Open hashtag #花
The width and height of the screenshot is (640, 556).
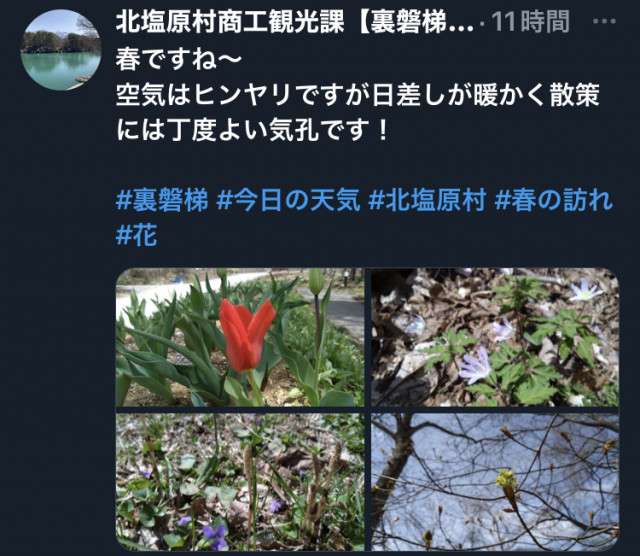136,235
